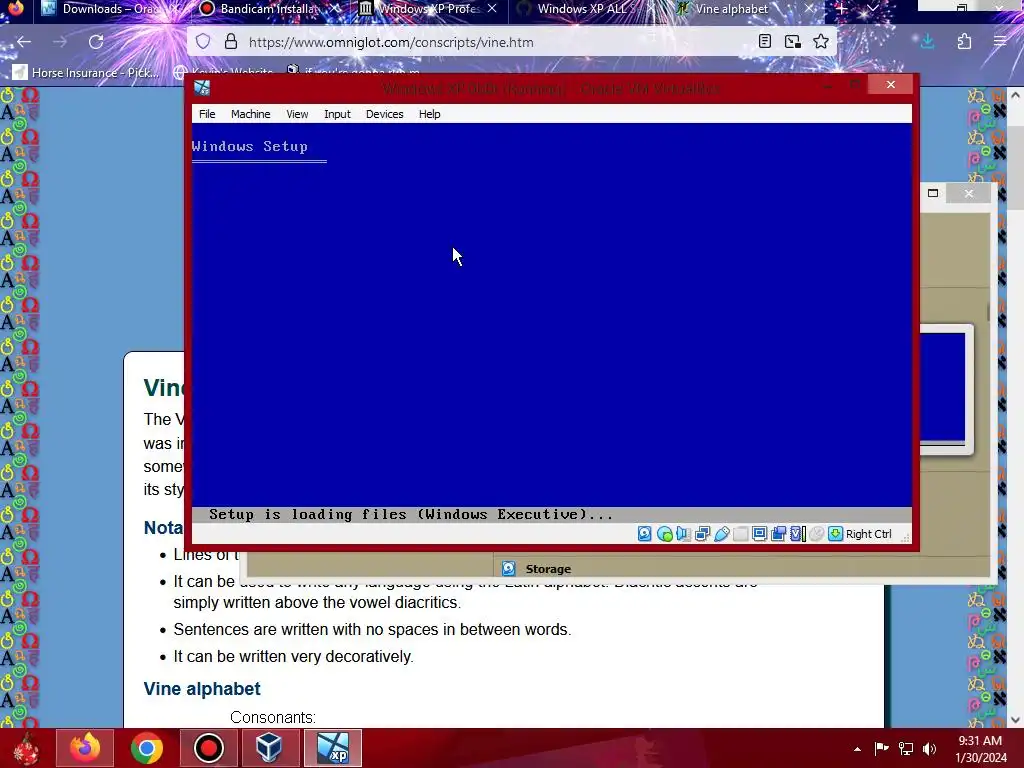Image resolution: width=1024 pixels, height=768 pixels.
Task: Open Bandicam recorder from taskbar
Action: tap(208, 748)
